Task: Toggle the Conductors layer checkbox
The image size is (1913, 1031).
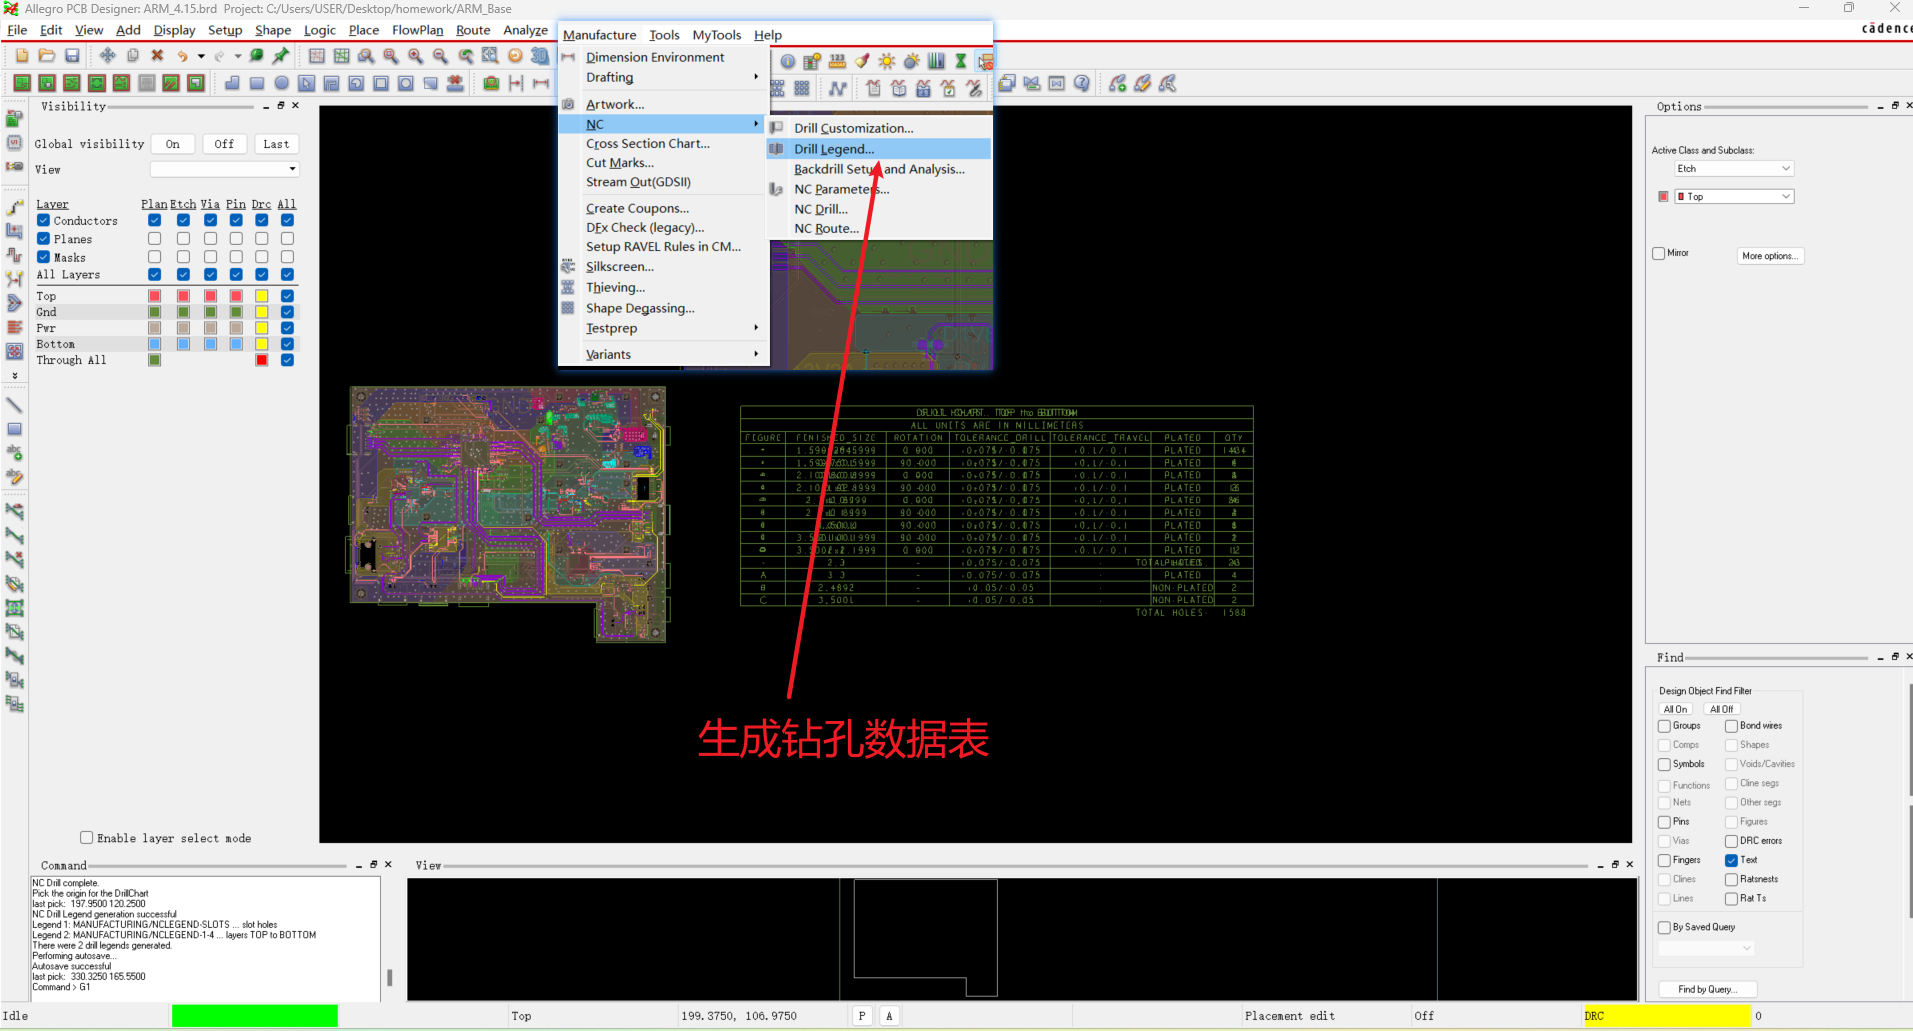Action: (x=43, y=220)
